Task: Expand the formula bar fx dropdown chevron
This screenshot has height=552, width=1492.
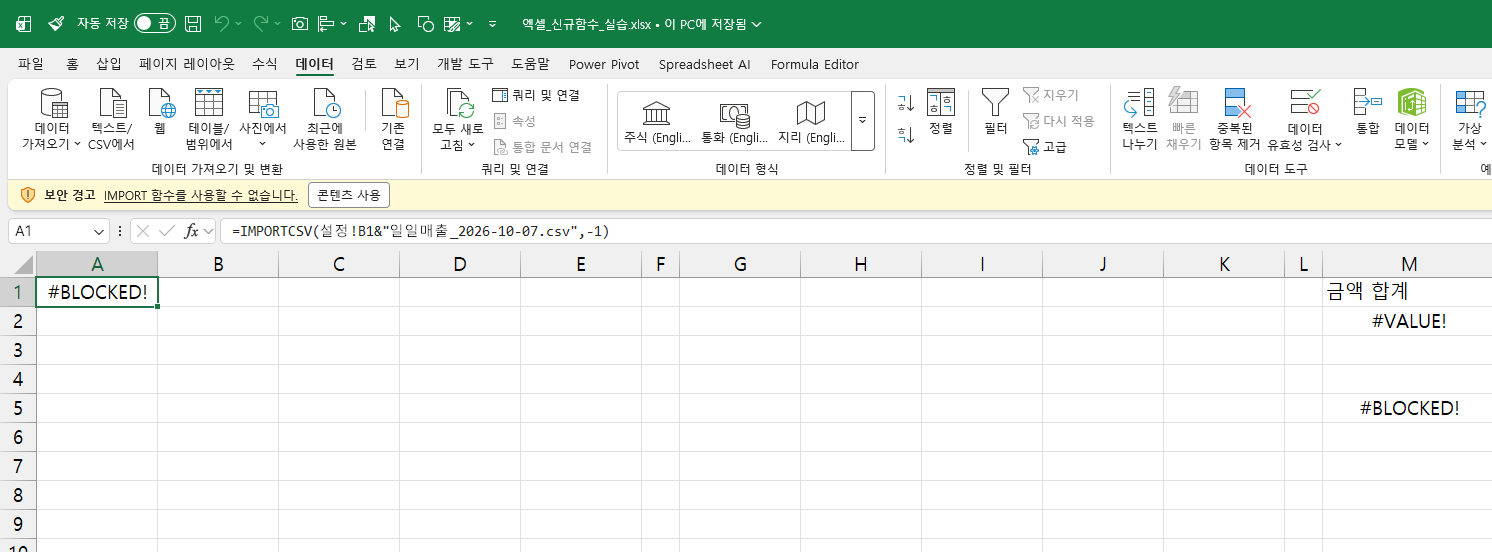Action: [x=208, y=231]
